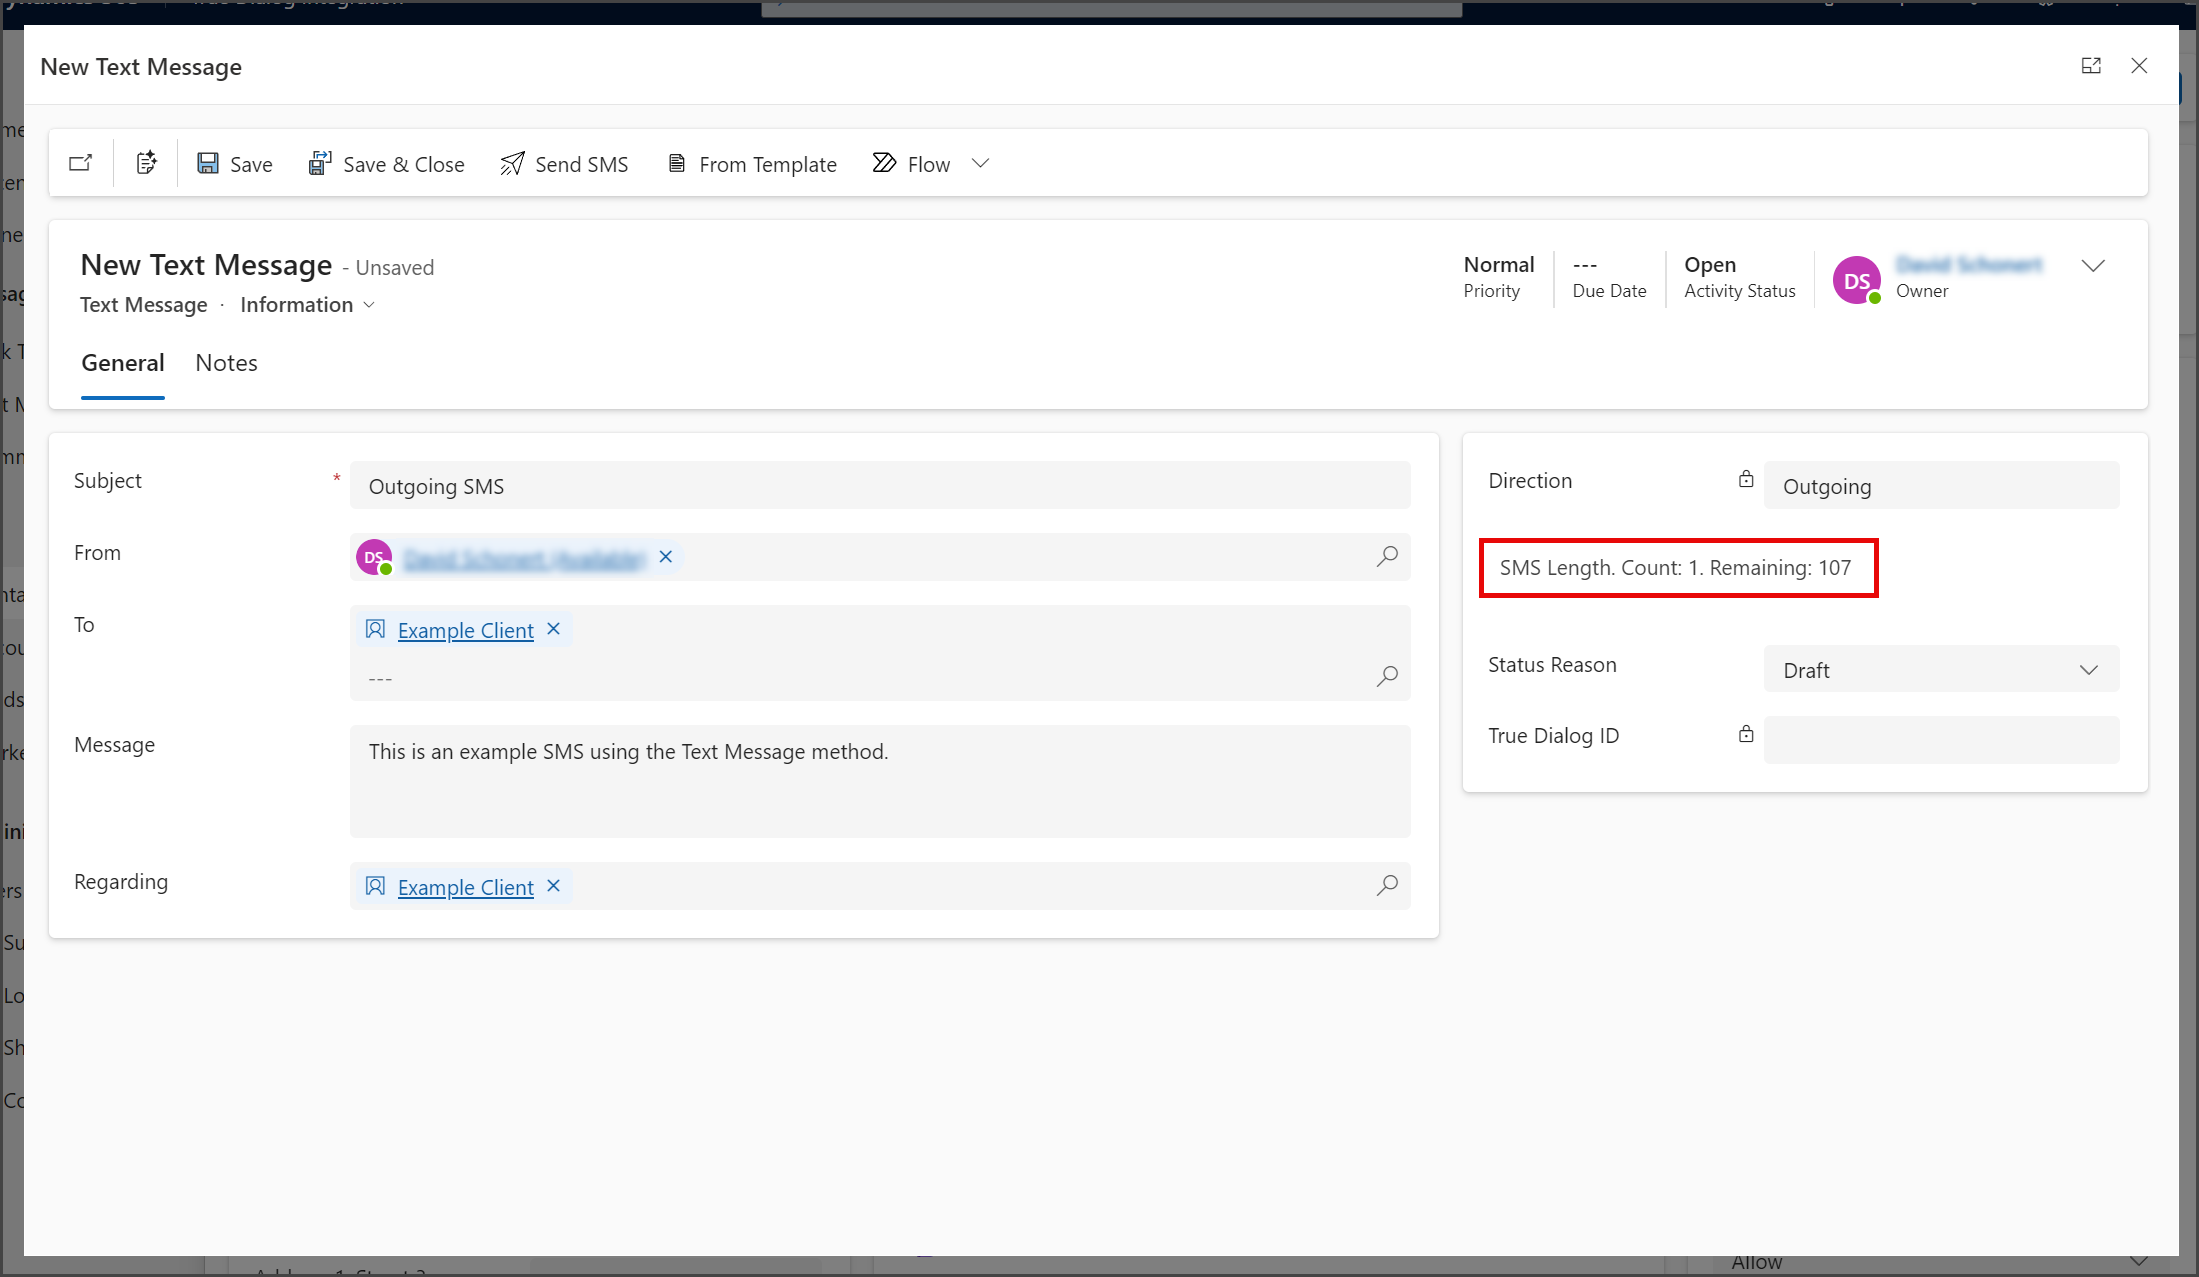Click the Normal Priority header field
2199x1277 pixels.
point(1498,277)
